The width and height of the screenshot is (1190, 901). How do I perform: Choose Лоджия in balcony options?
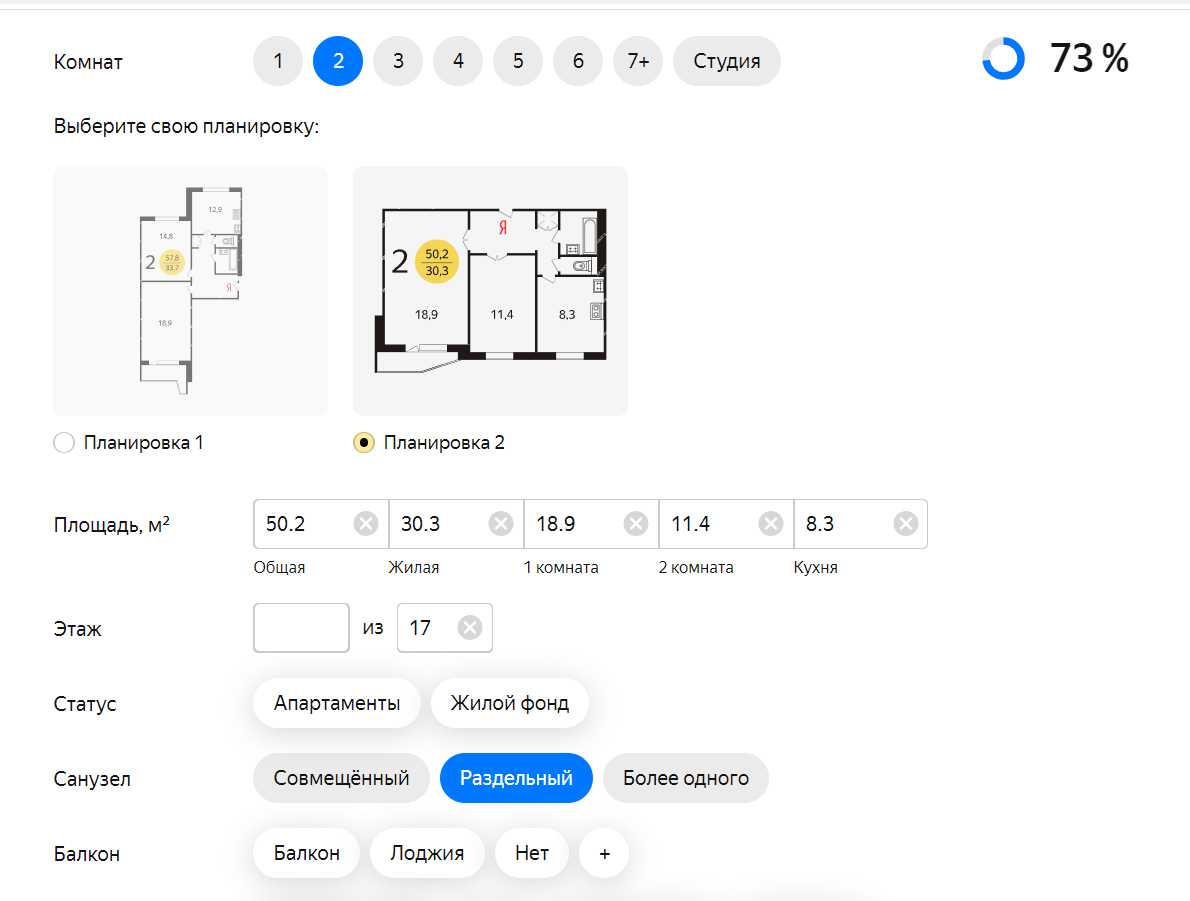click(427, 853)
